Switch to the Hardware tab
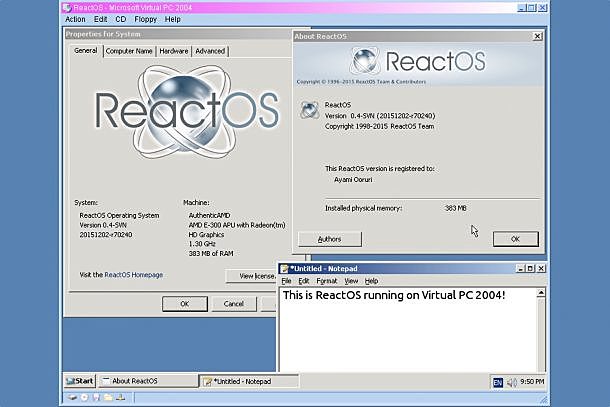Screen dimensions: 610x407 click(x=174, y=51)
